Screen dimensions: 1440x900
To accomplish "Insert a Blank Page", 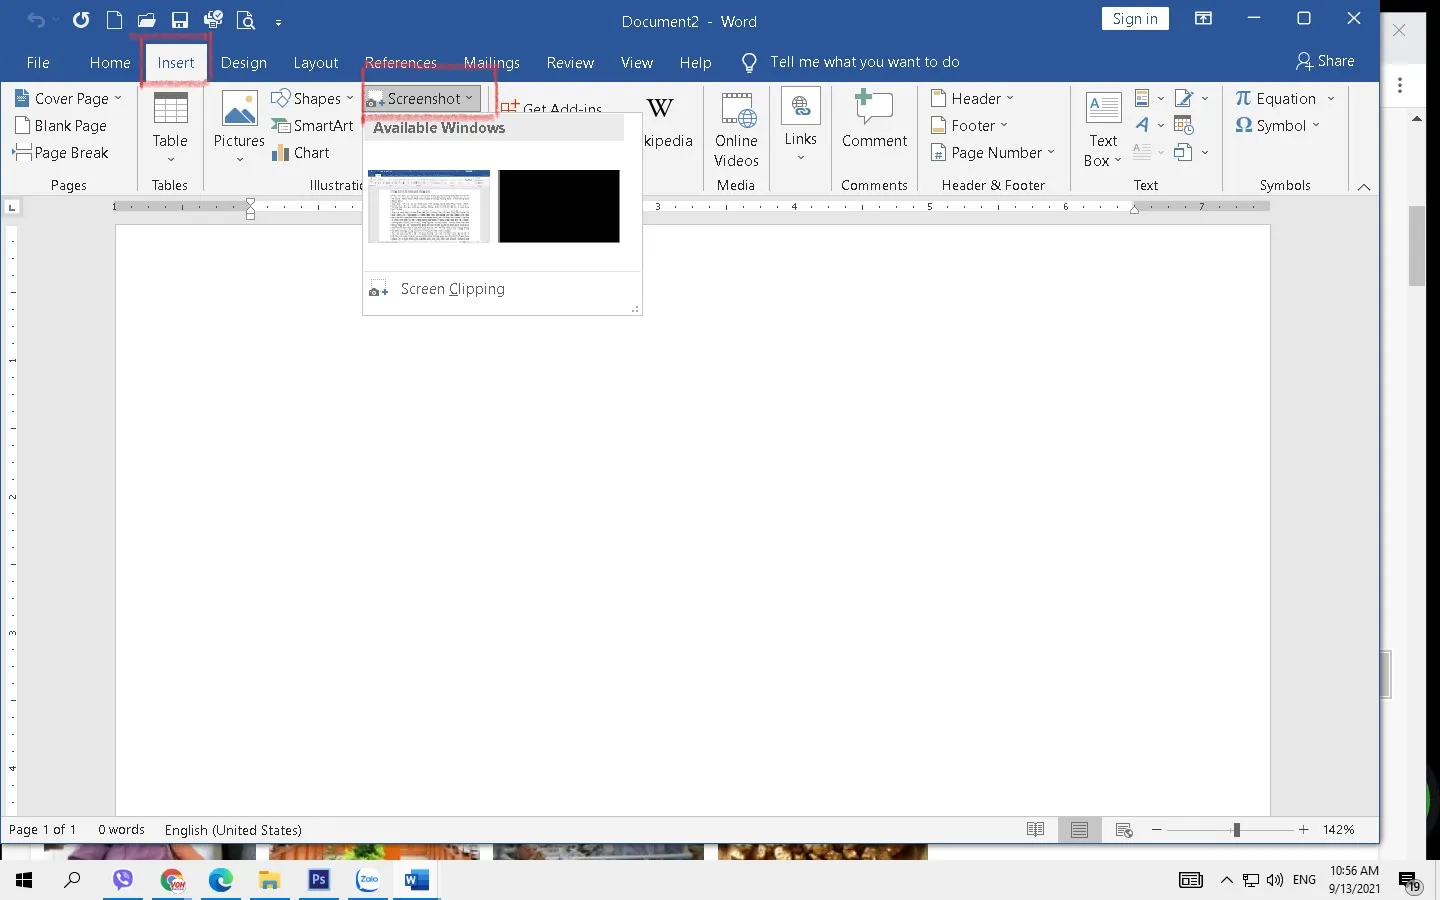I will click(x=61, y=126).
